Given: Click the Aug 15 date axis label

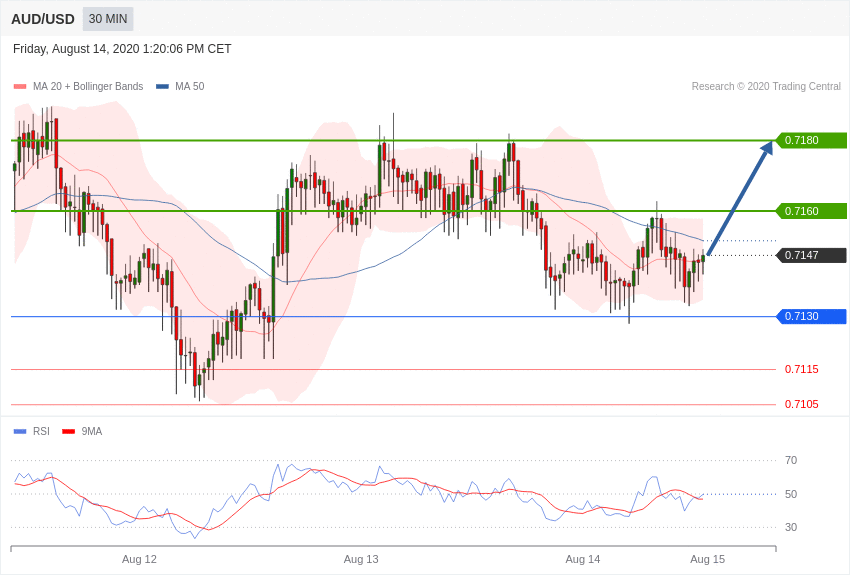Looking at the screenshot, I should point(707,559).
